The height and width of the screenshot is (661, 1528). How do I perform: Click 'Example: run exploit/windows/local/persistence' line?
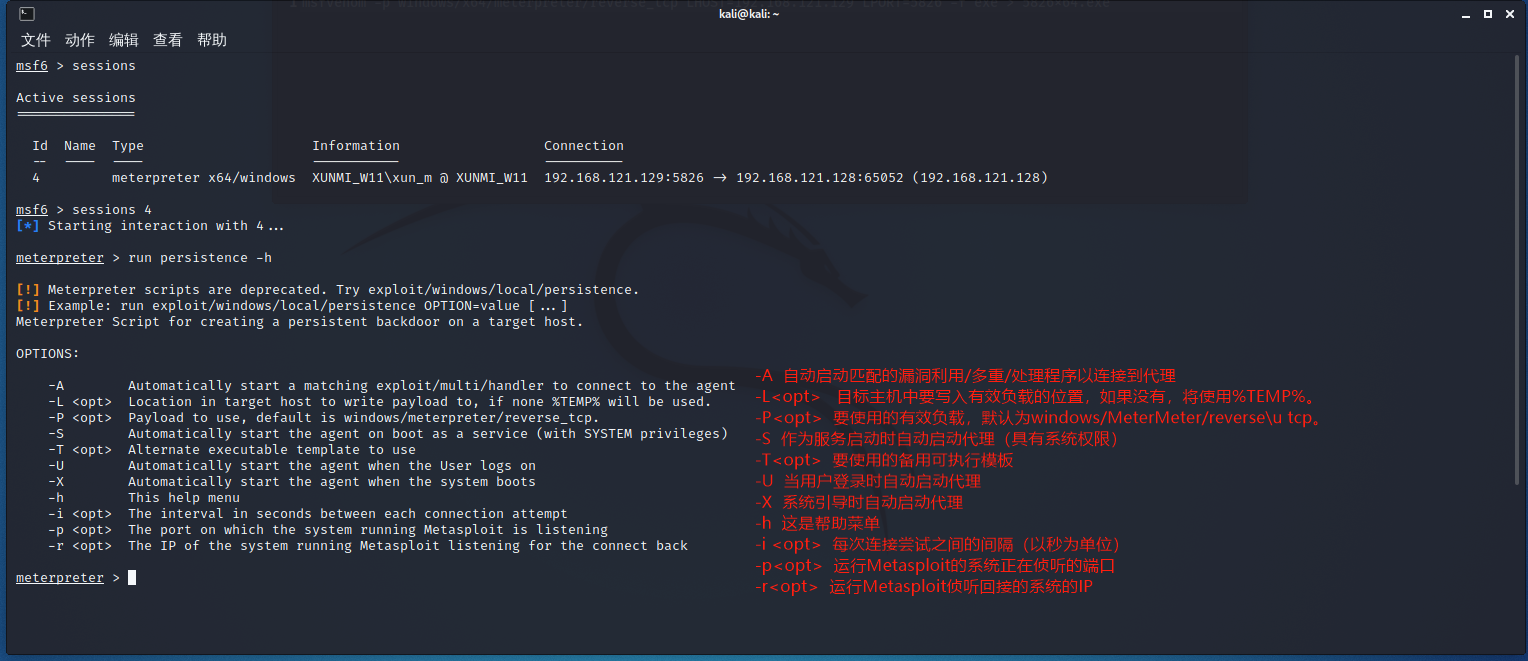point(292,306)
